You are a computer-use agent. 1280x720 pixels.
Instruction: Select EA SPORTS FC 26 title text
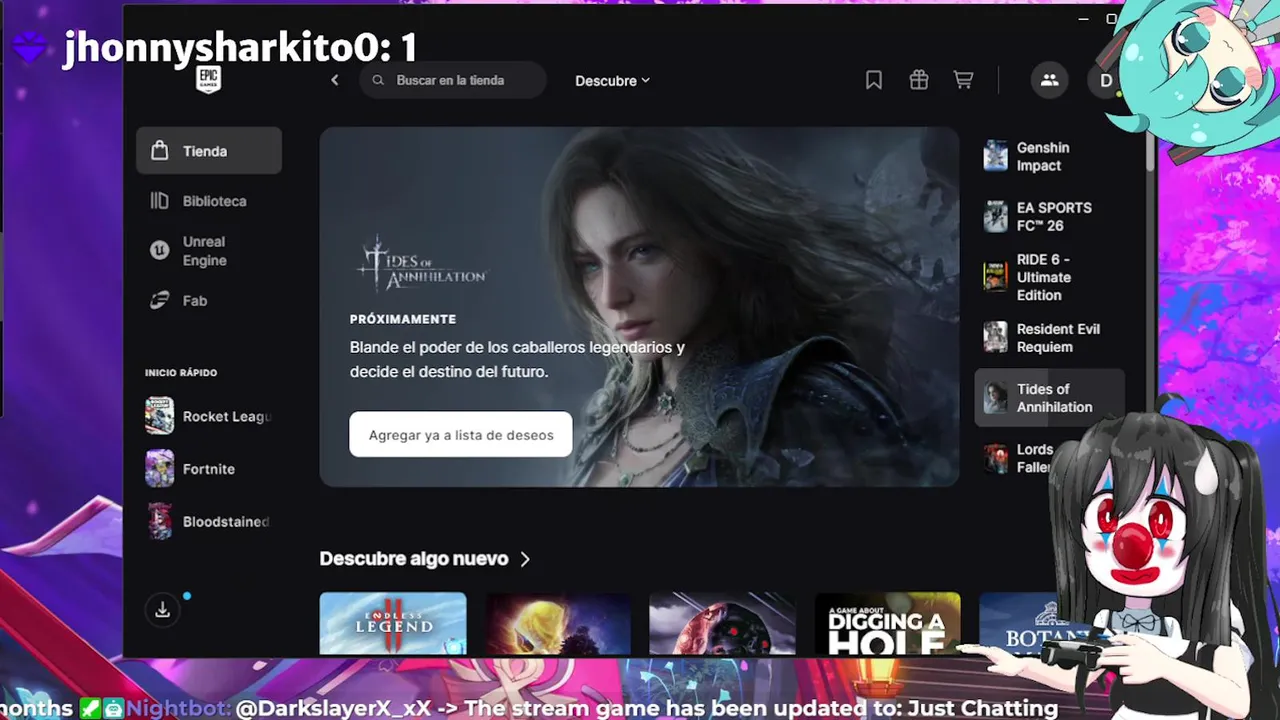tap(1054, 217)
